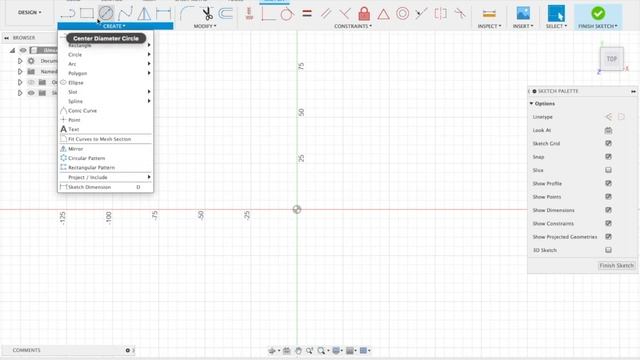The image size is (640, 360).
Task: Open the DESIGN workspace dropdown
Action: click(x=29, y=12)
